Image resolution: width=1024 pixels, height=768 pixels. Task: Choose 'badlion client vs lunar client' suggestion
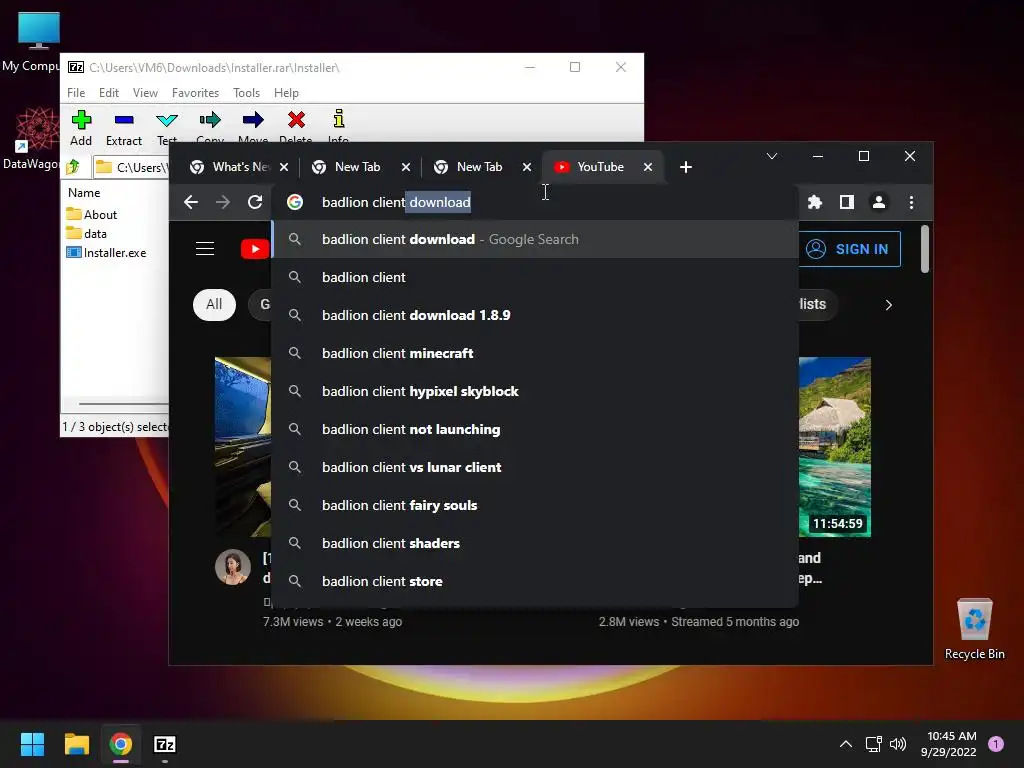click(x=536, y=467)
